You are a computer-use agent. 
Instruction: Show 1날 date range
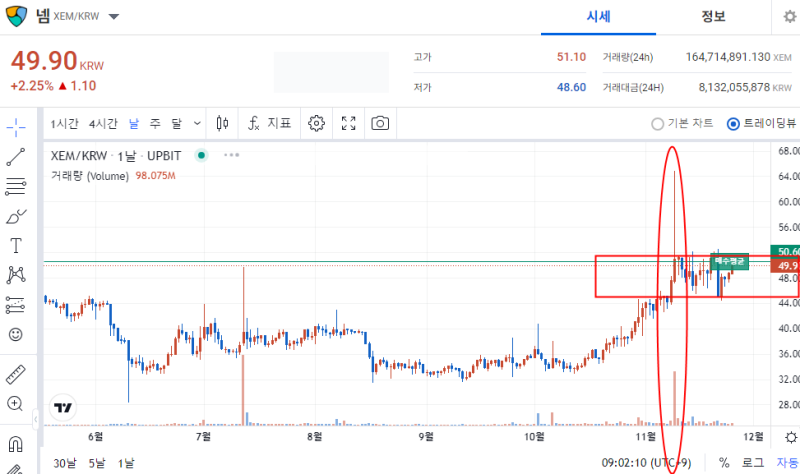tap(126, 463)
